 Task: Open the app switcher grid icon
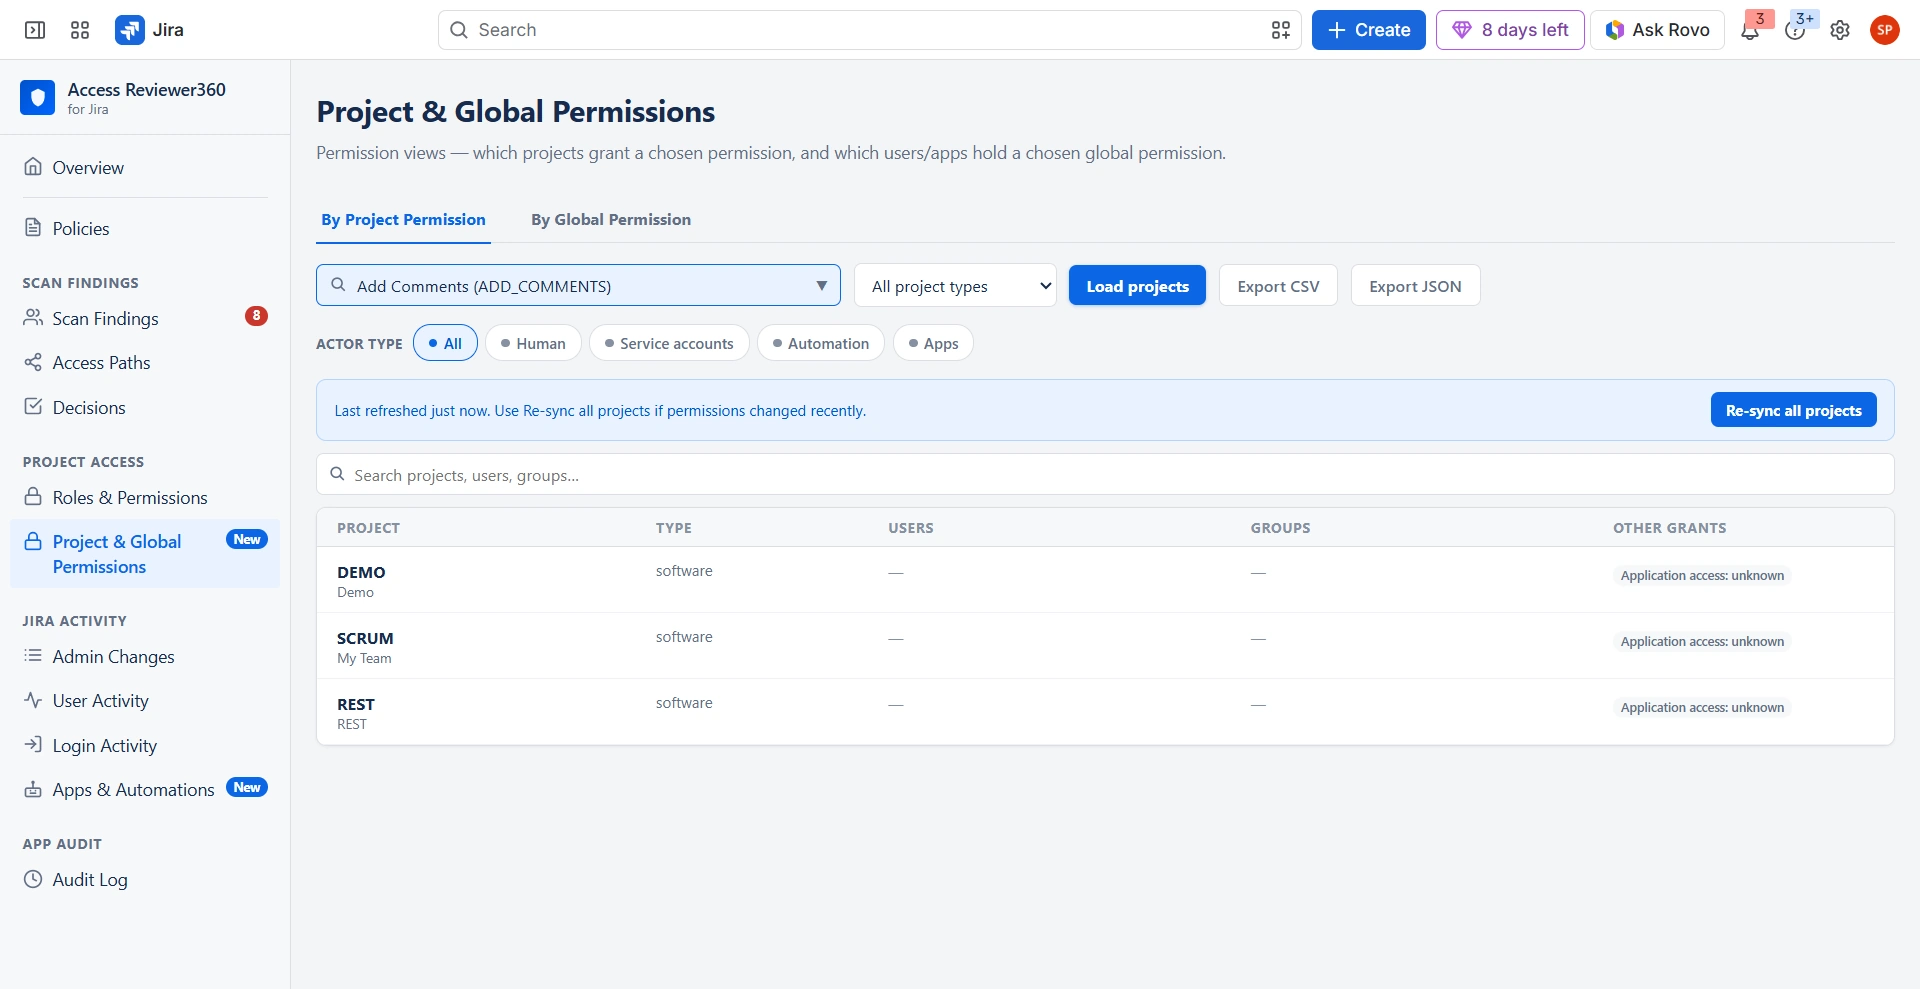click(x=80, y=30)
